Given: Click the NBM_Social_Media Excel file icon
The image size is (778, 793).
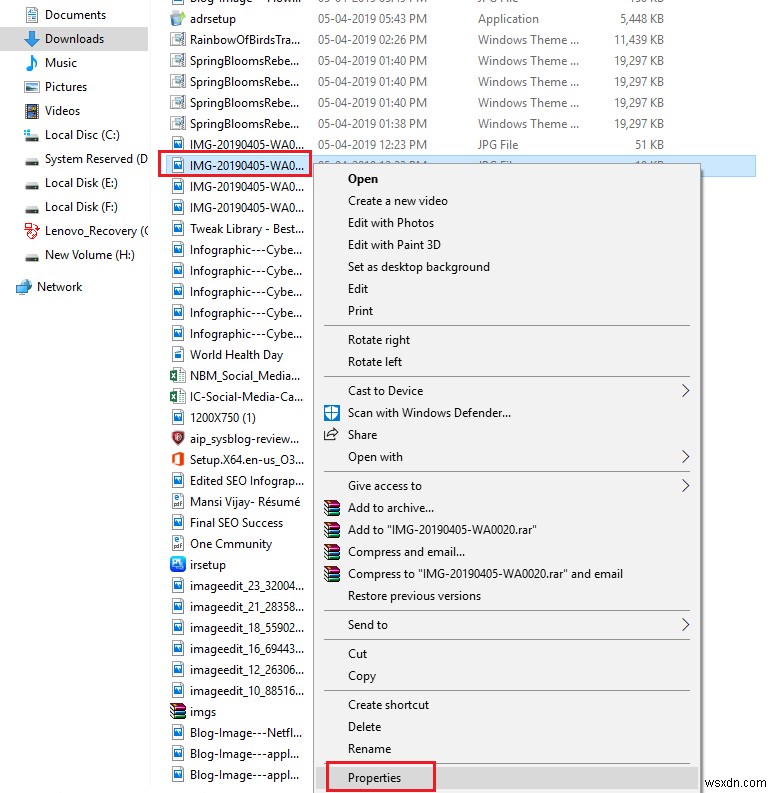Looking at the screenshot, I should pos(178,376).
